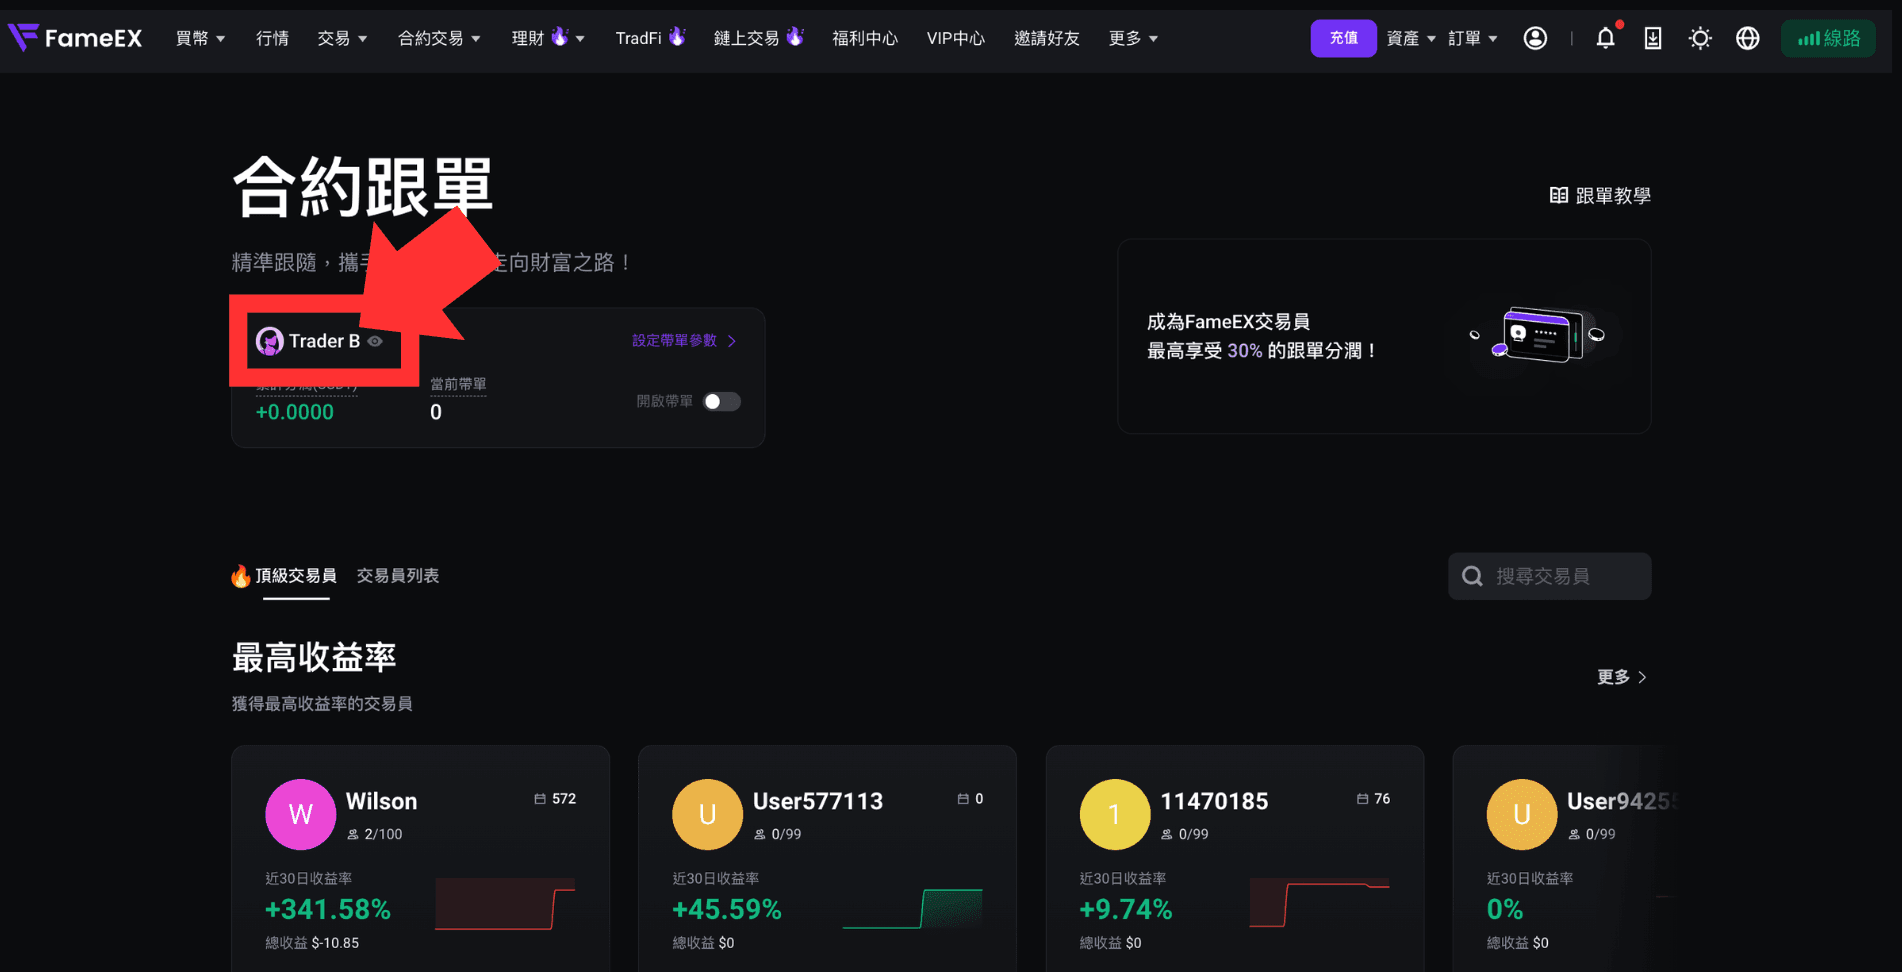The image size is (1902, 972).
Task: Click User577113's return chart
Action: tap(912, 908)
